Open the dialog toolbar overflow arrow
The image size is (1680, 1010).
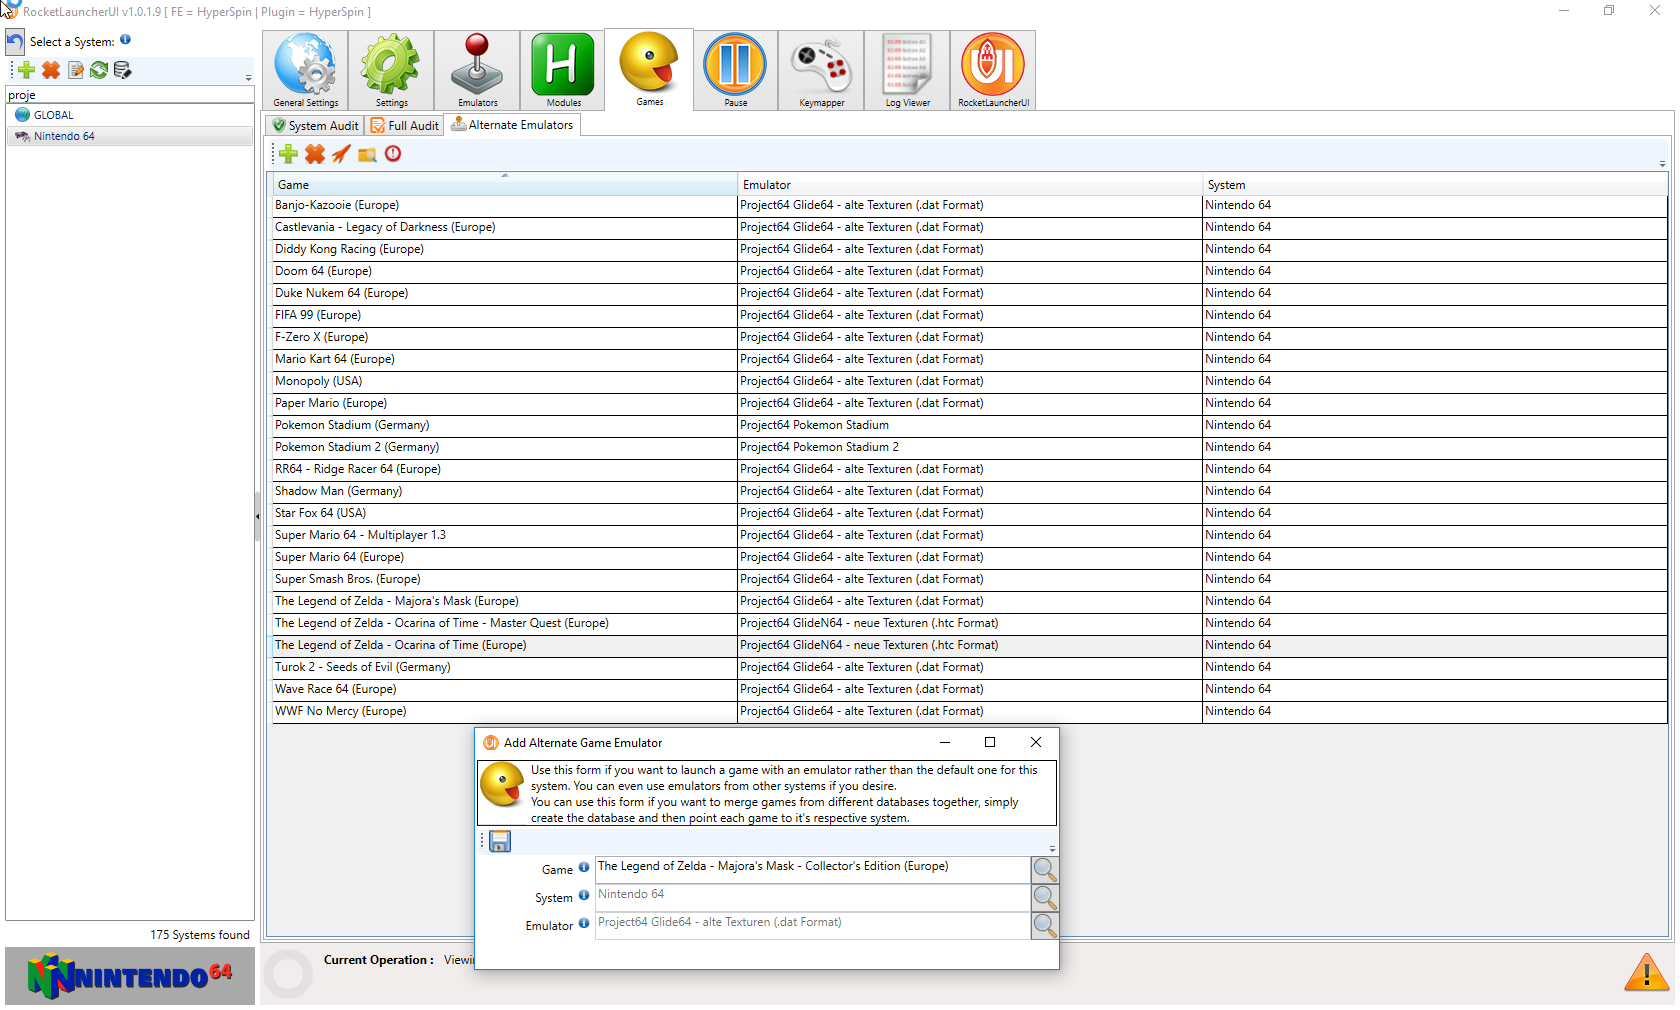click(x=1052, y=848)
